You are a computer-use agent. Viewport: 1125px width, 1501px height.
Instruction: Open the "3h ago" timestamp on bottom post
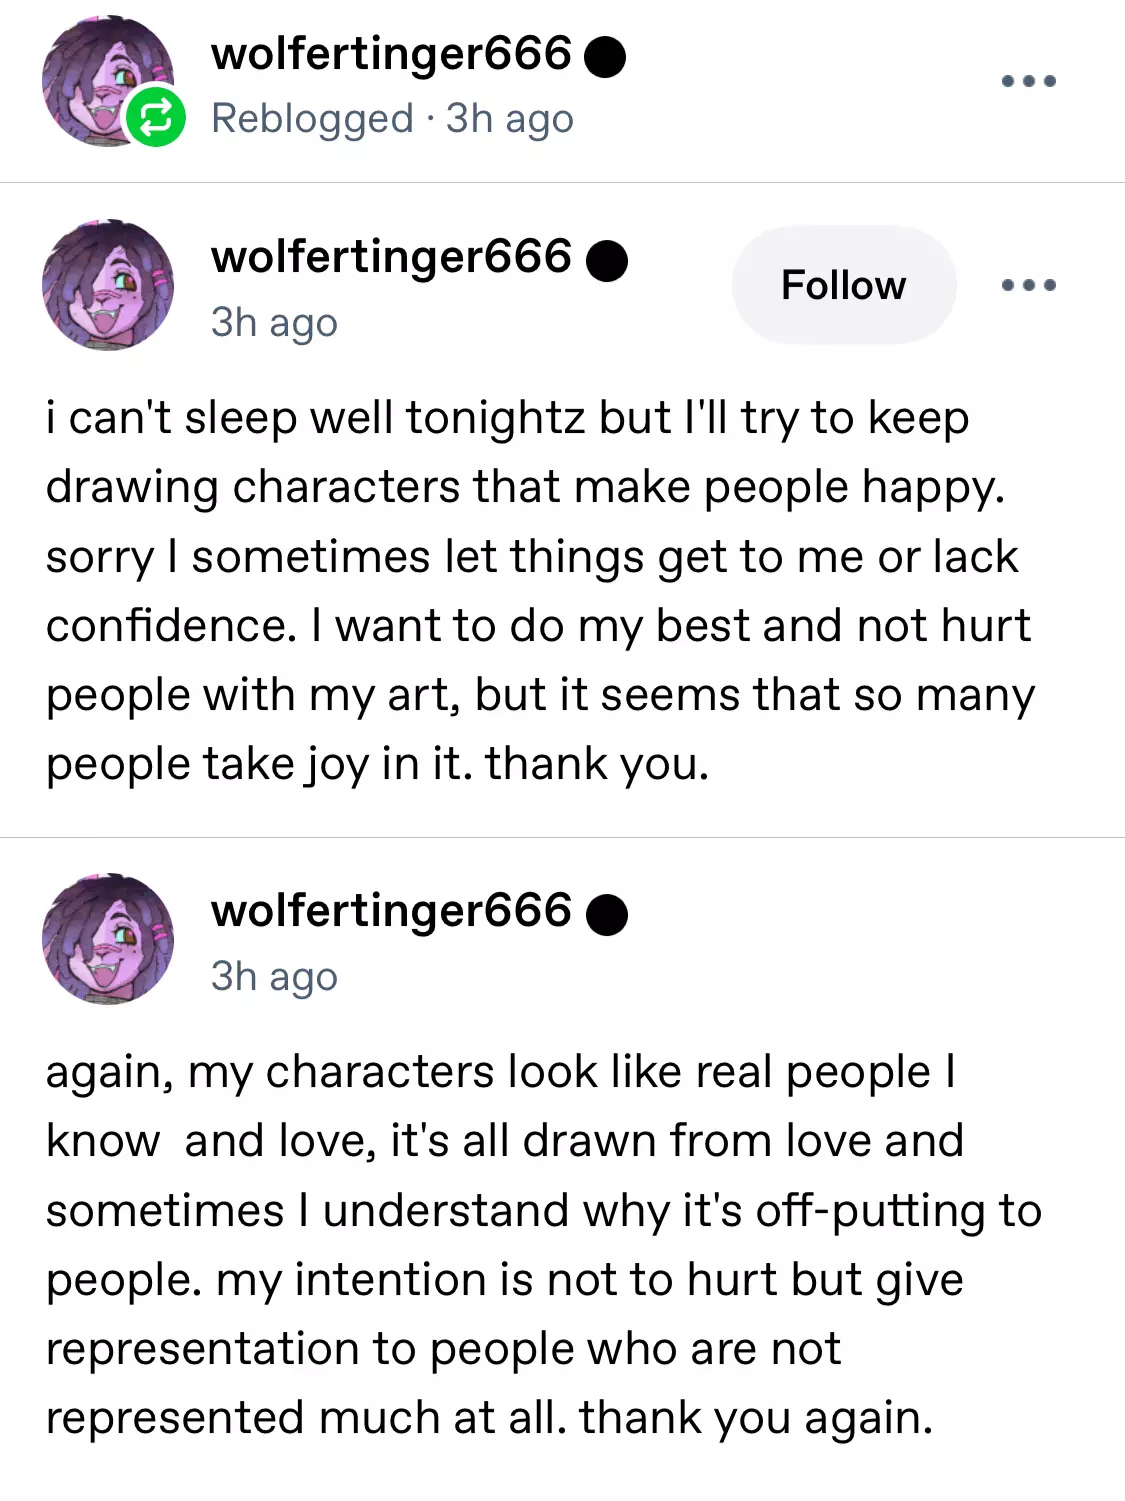[274, 977]
